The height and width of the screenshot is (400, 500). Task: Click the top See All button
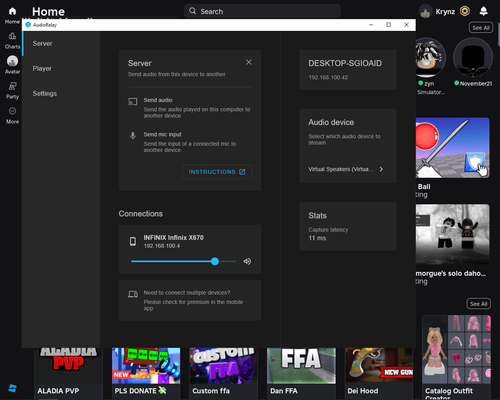coord(481,28)
